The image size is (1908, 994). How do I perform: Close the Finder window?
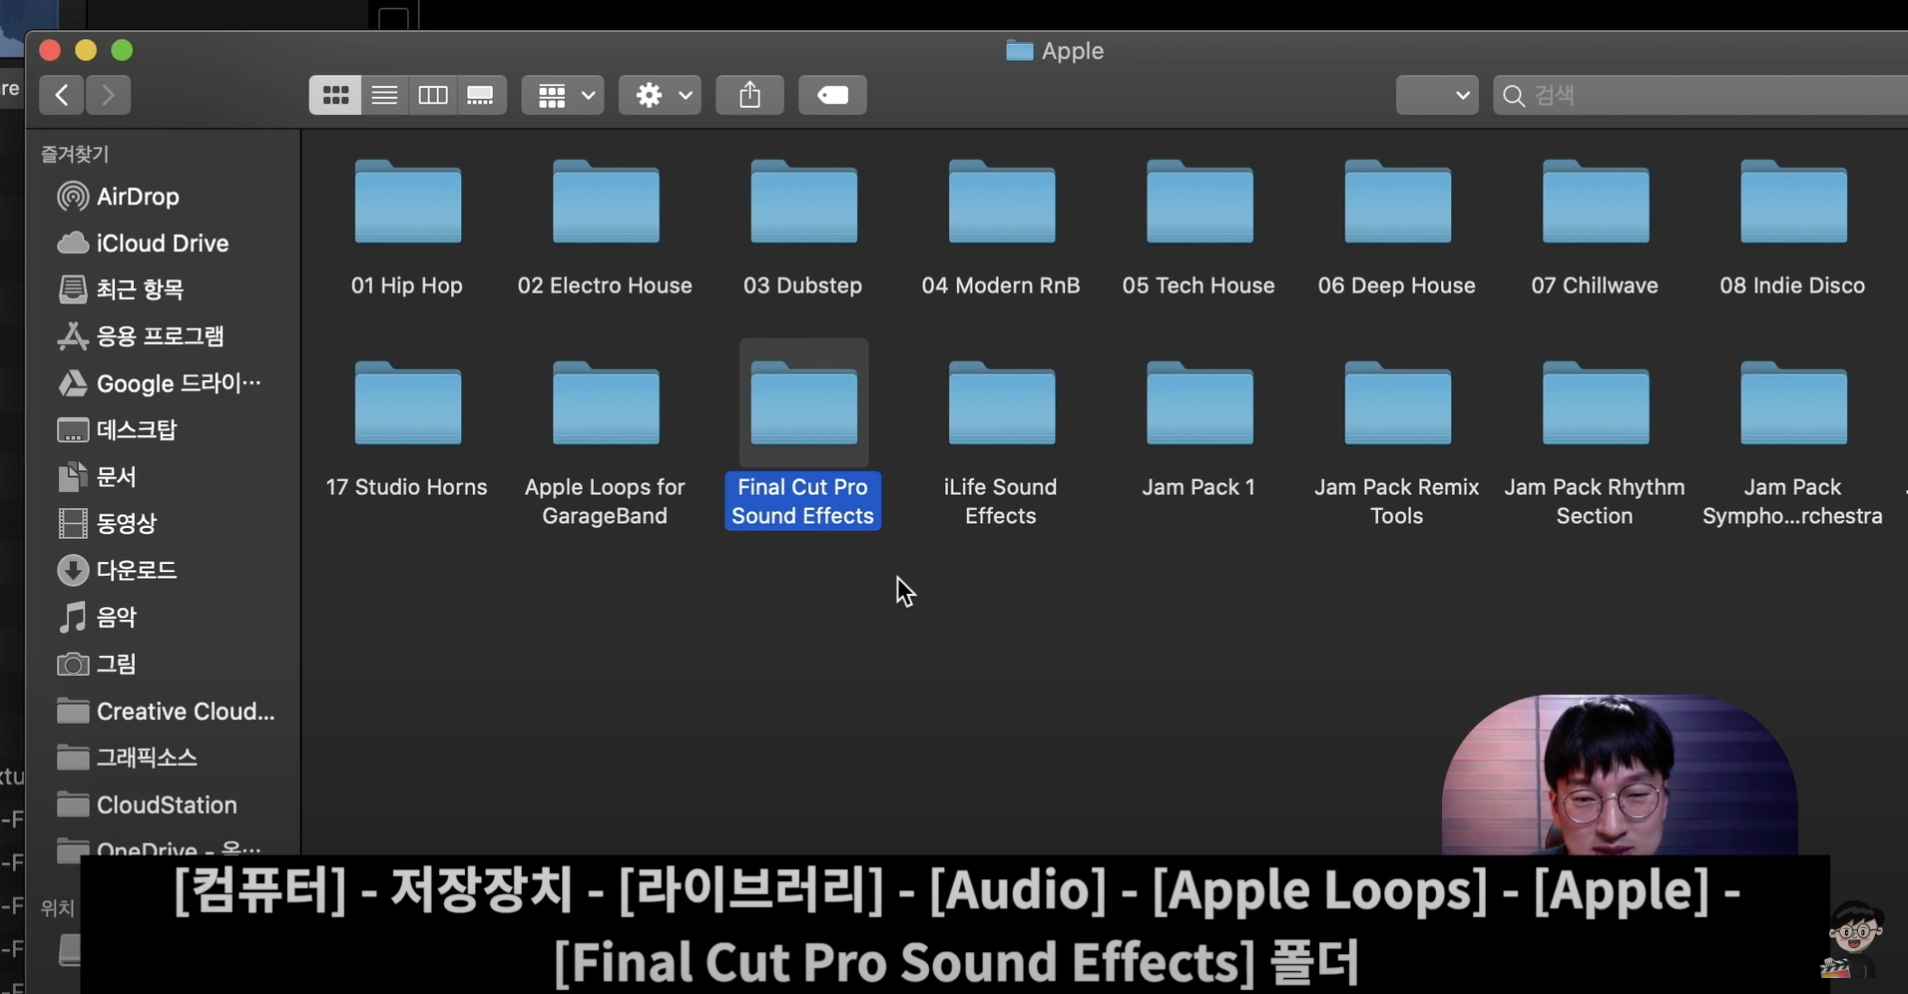point(50,50)
